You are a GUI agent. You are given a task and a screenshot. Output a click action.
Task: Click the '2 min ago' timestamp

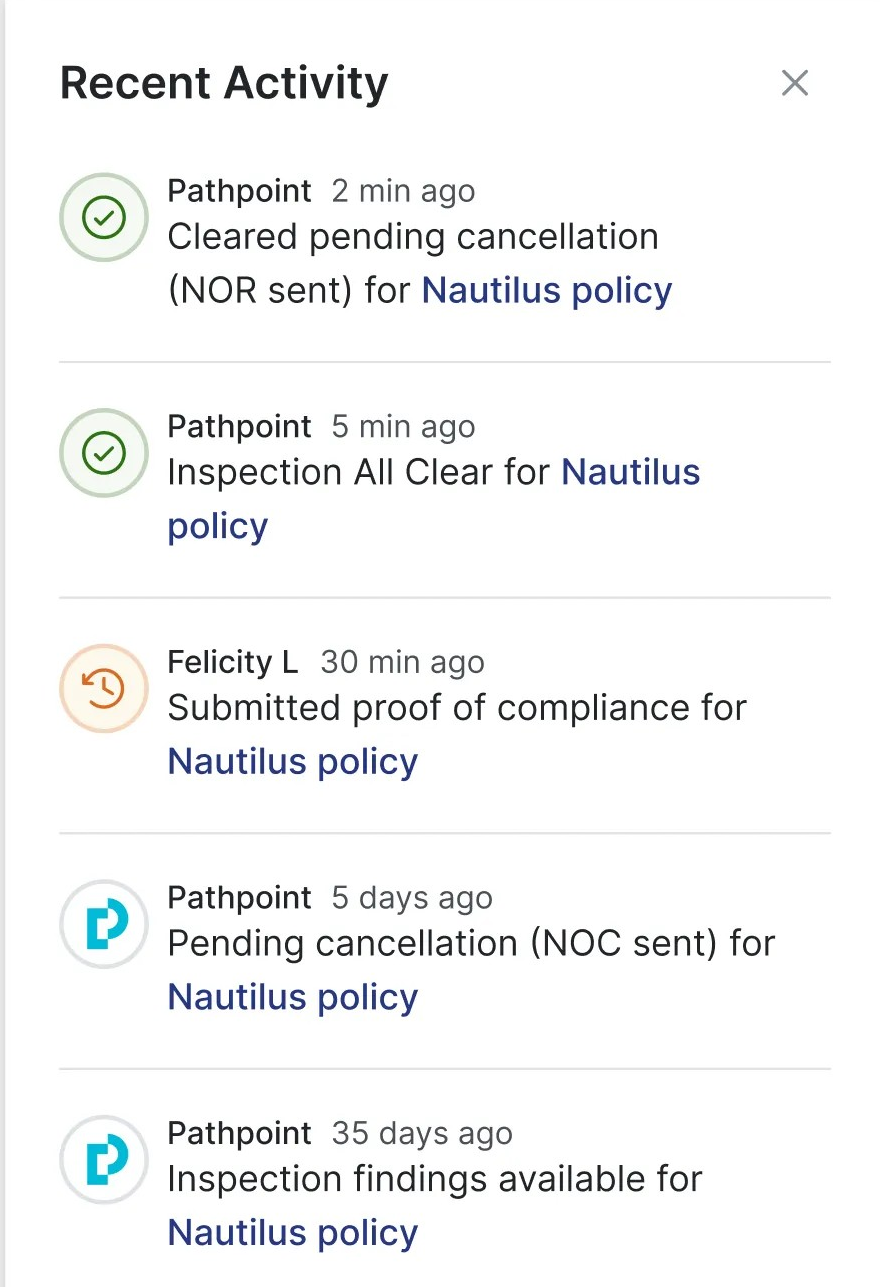[403, 191]
